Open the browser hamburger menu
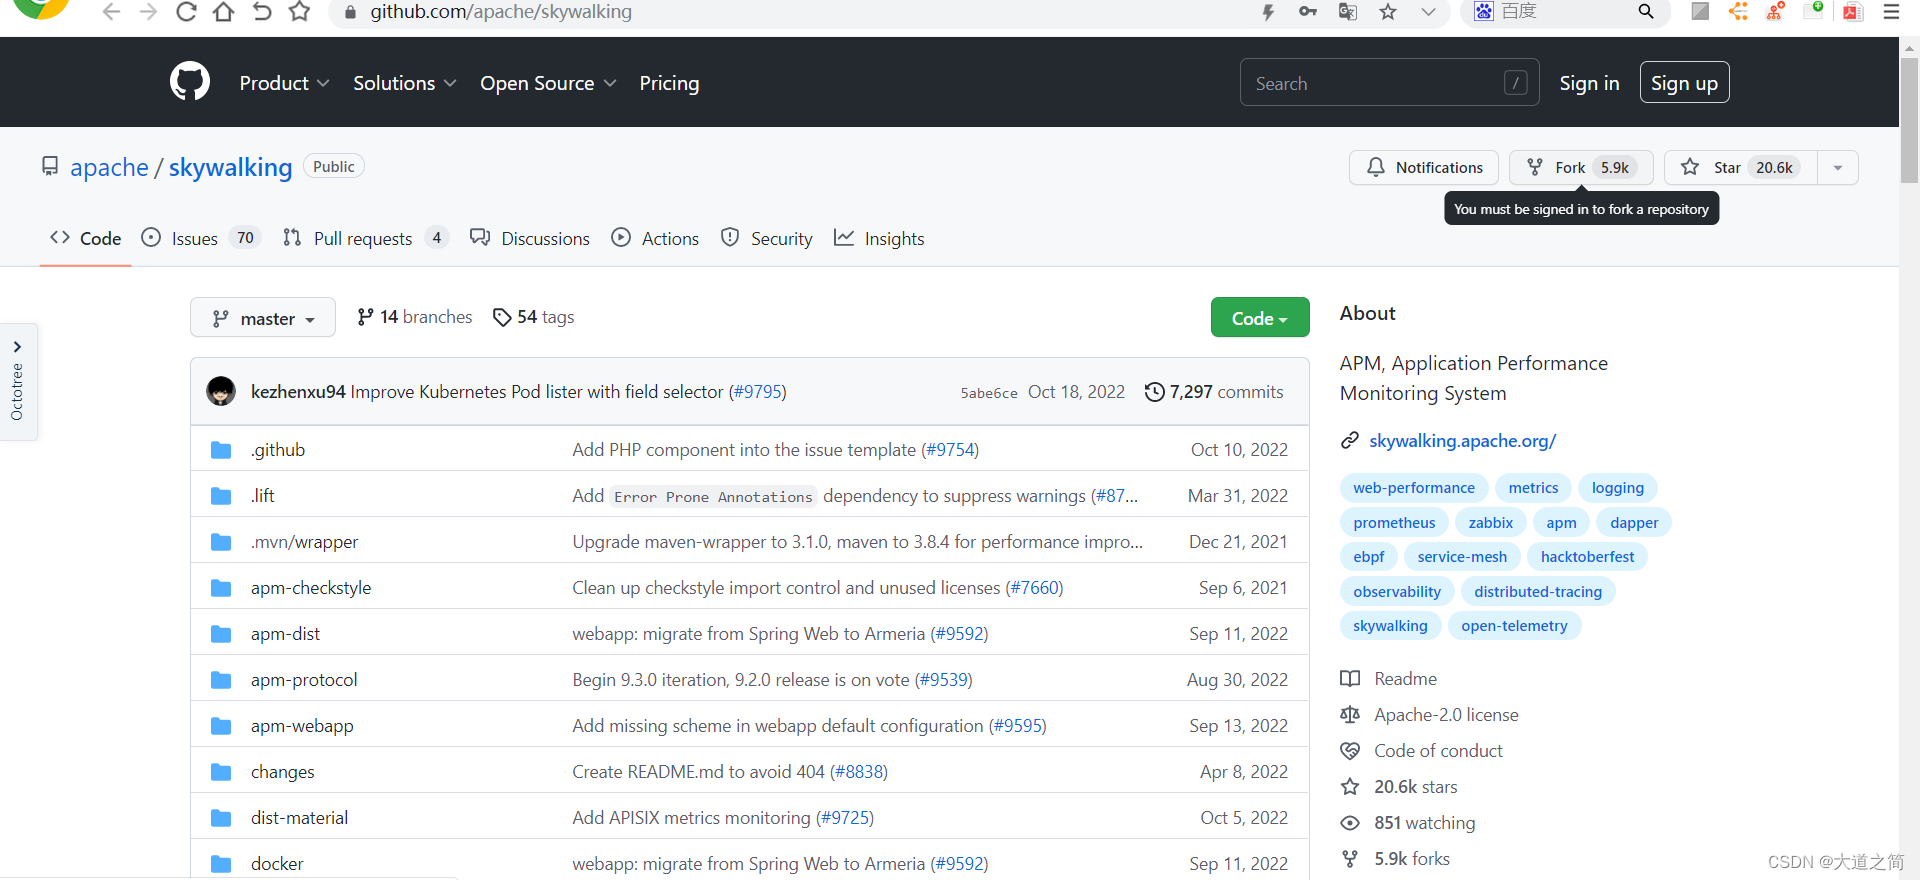The height and width of the screenshot is (880, 1920). (1891, 12)
